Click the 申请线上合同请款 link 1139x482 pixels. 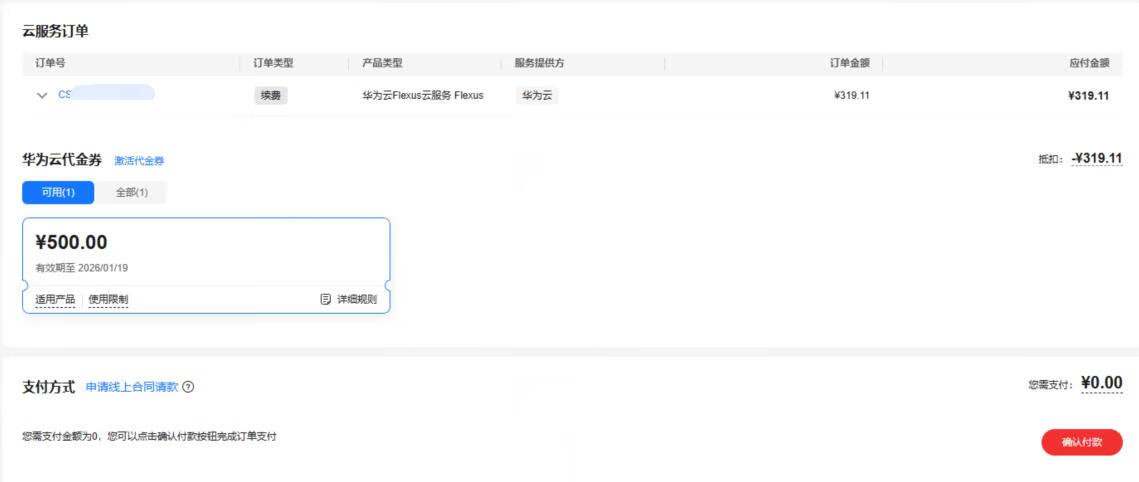coord(131,387)
